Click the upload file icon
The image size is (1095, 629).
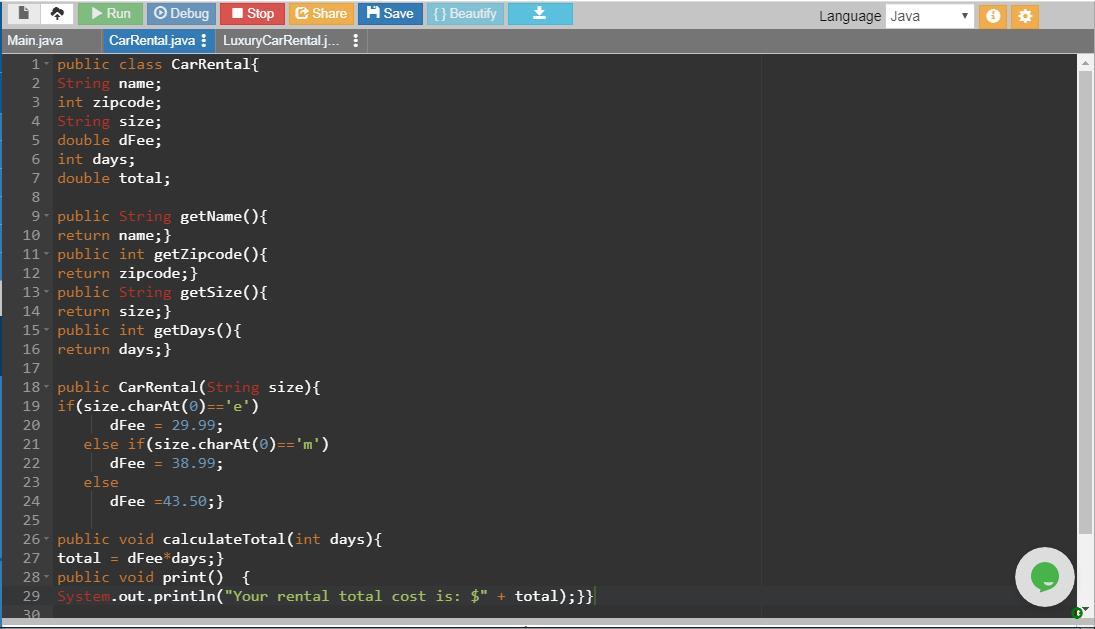(x=57, y=13)
